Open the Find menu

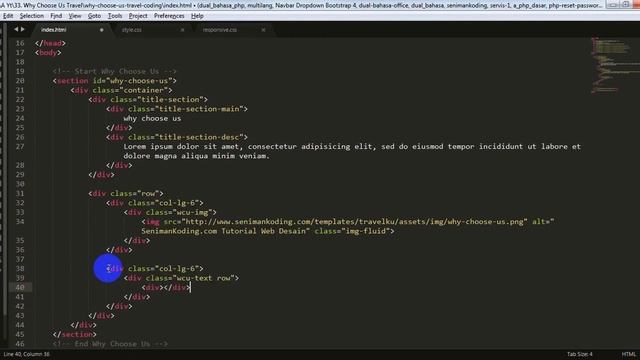56,16
